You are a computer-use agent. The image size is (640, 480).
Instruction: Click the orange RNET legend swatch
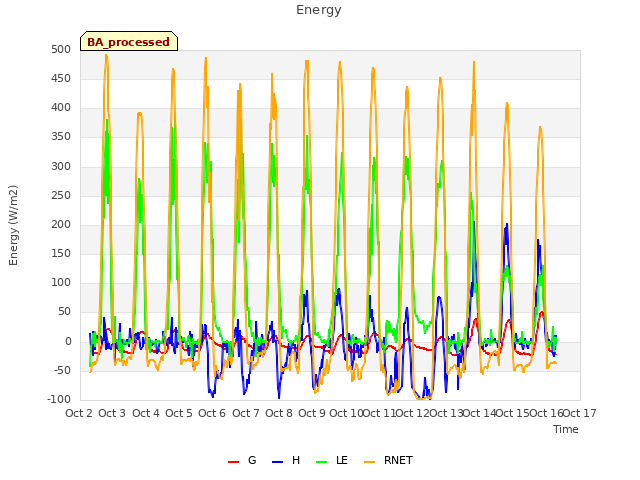369,462
